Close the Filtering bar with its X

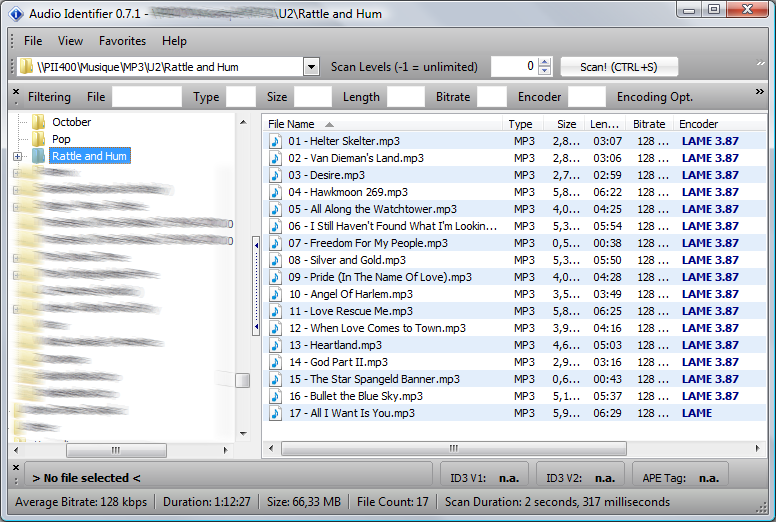pyautogui.click(x=16, y=92)
